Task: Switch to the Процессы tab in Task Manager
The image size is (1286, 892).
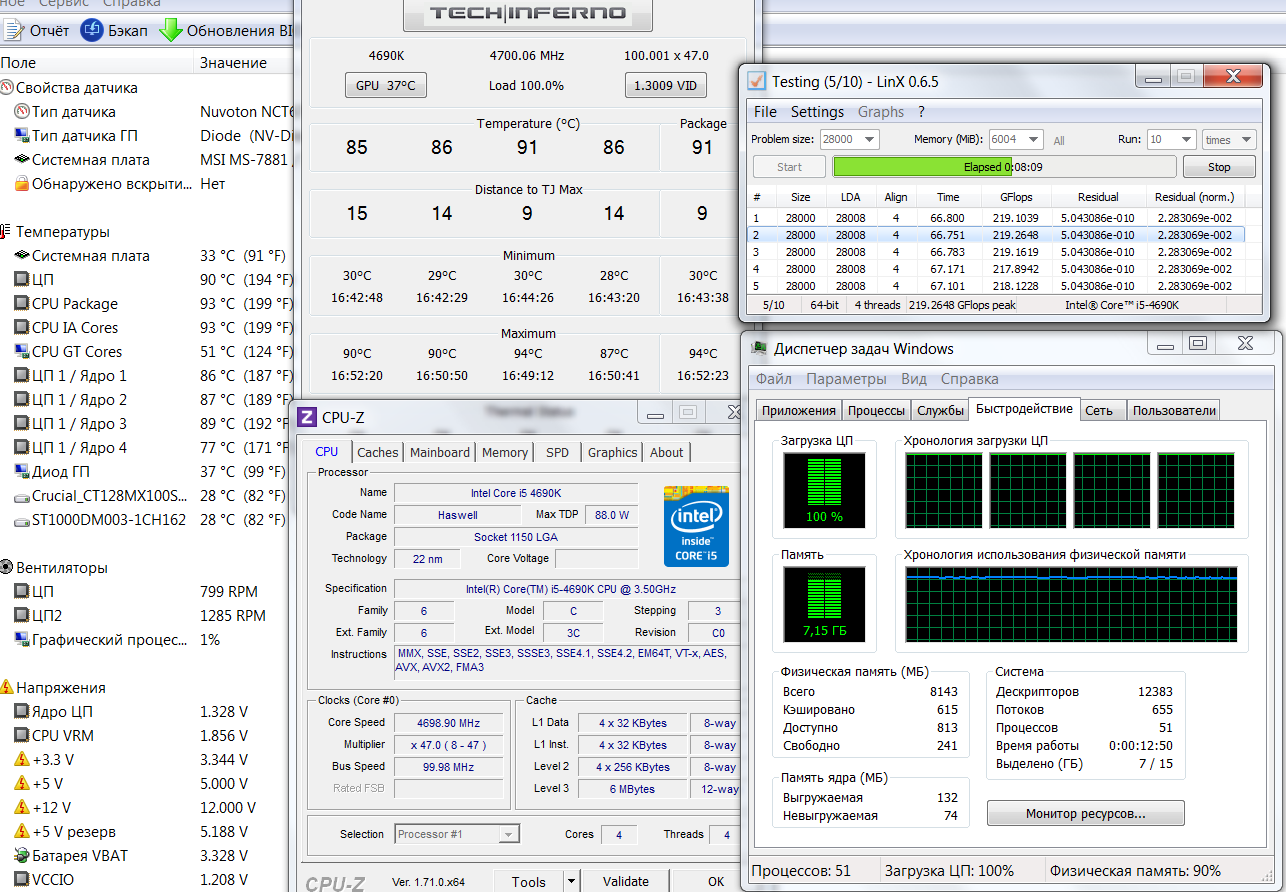Action: click(877, 410)
